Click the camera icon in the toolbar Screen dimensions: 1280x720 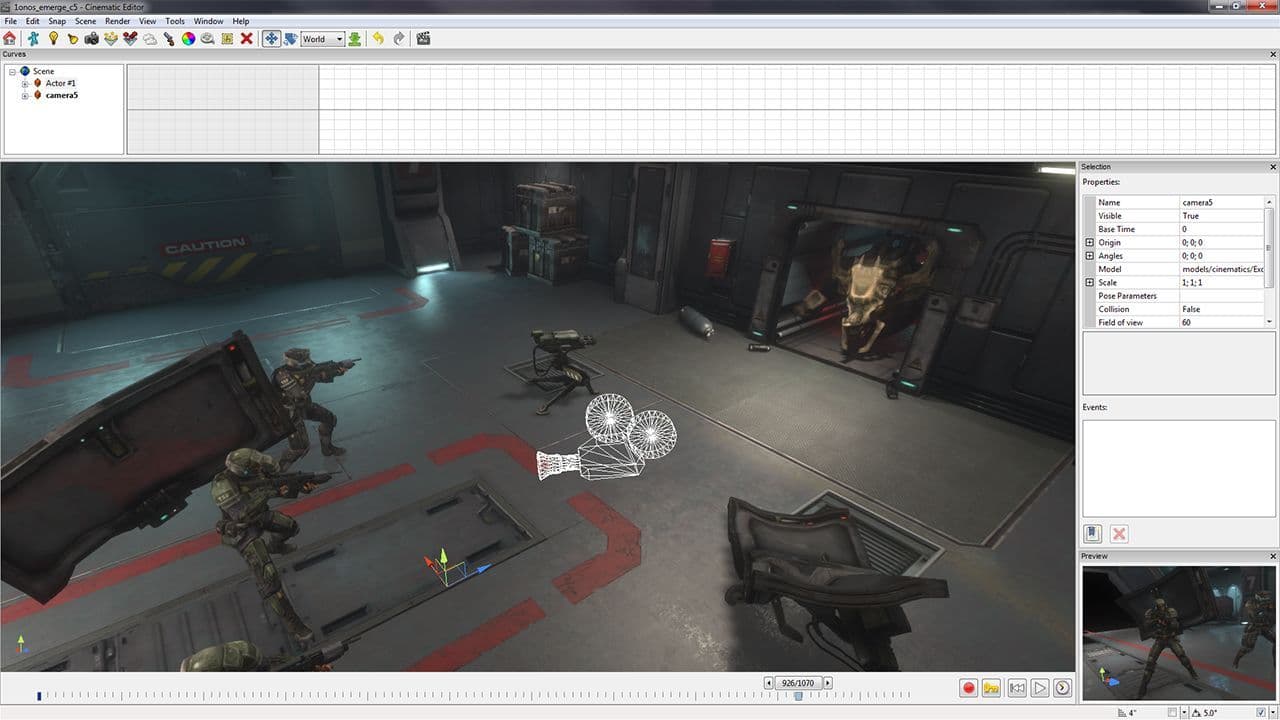[91, 39]
